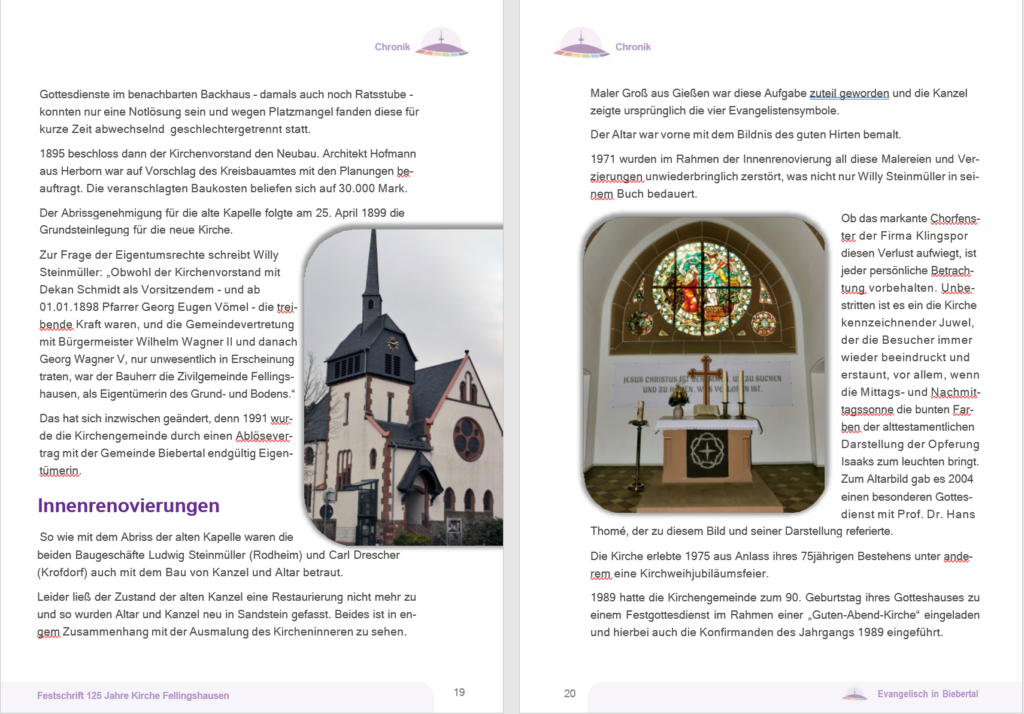This screenshot has width=1024, height=714.
Task: Click the line starting 'Gottesdienste im benachbarten Backhaus'
Action: click(x=227, y=95)
